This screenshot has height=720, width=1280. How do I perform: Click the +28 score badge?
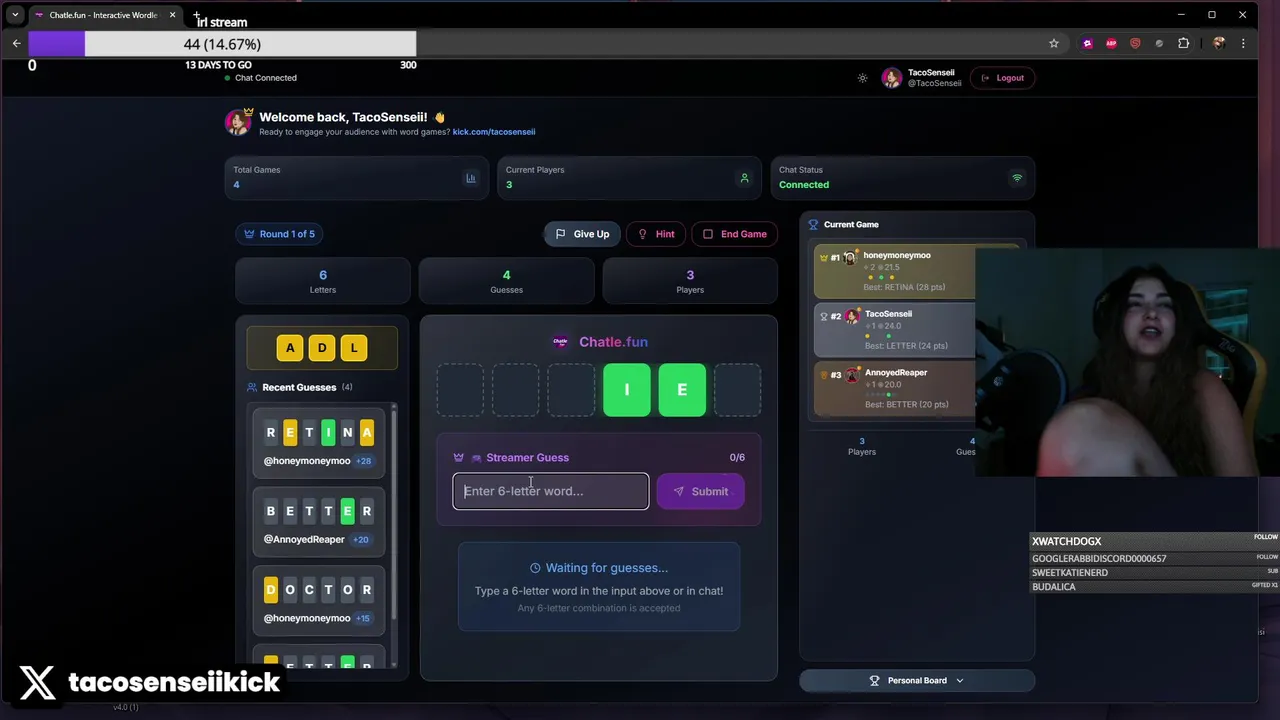(363, 461)
